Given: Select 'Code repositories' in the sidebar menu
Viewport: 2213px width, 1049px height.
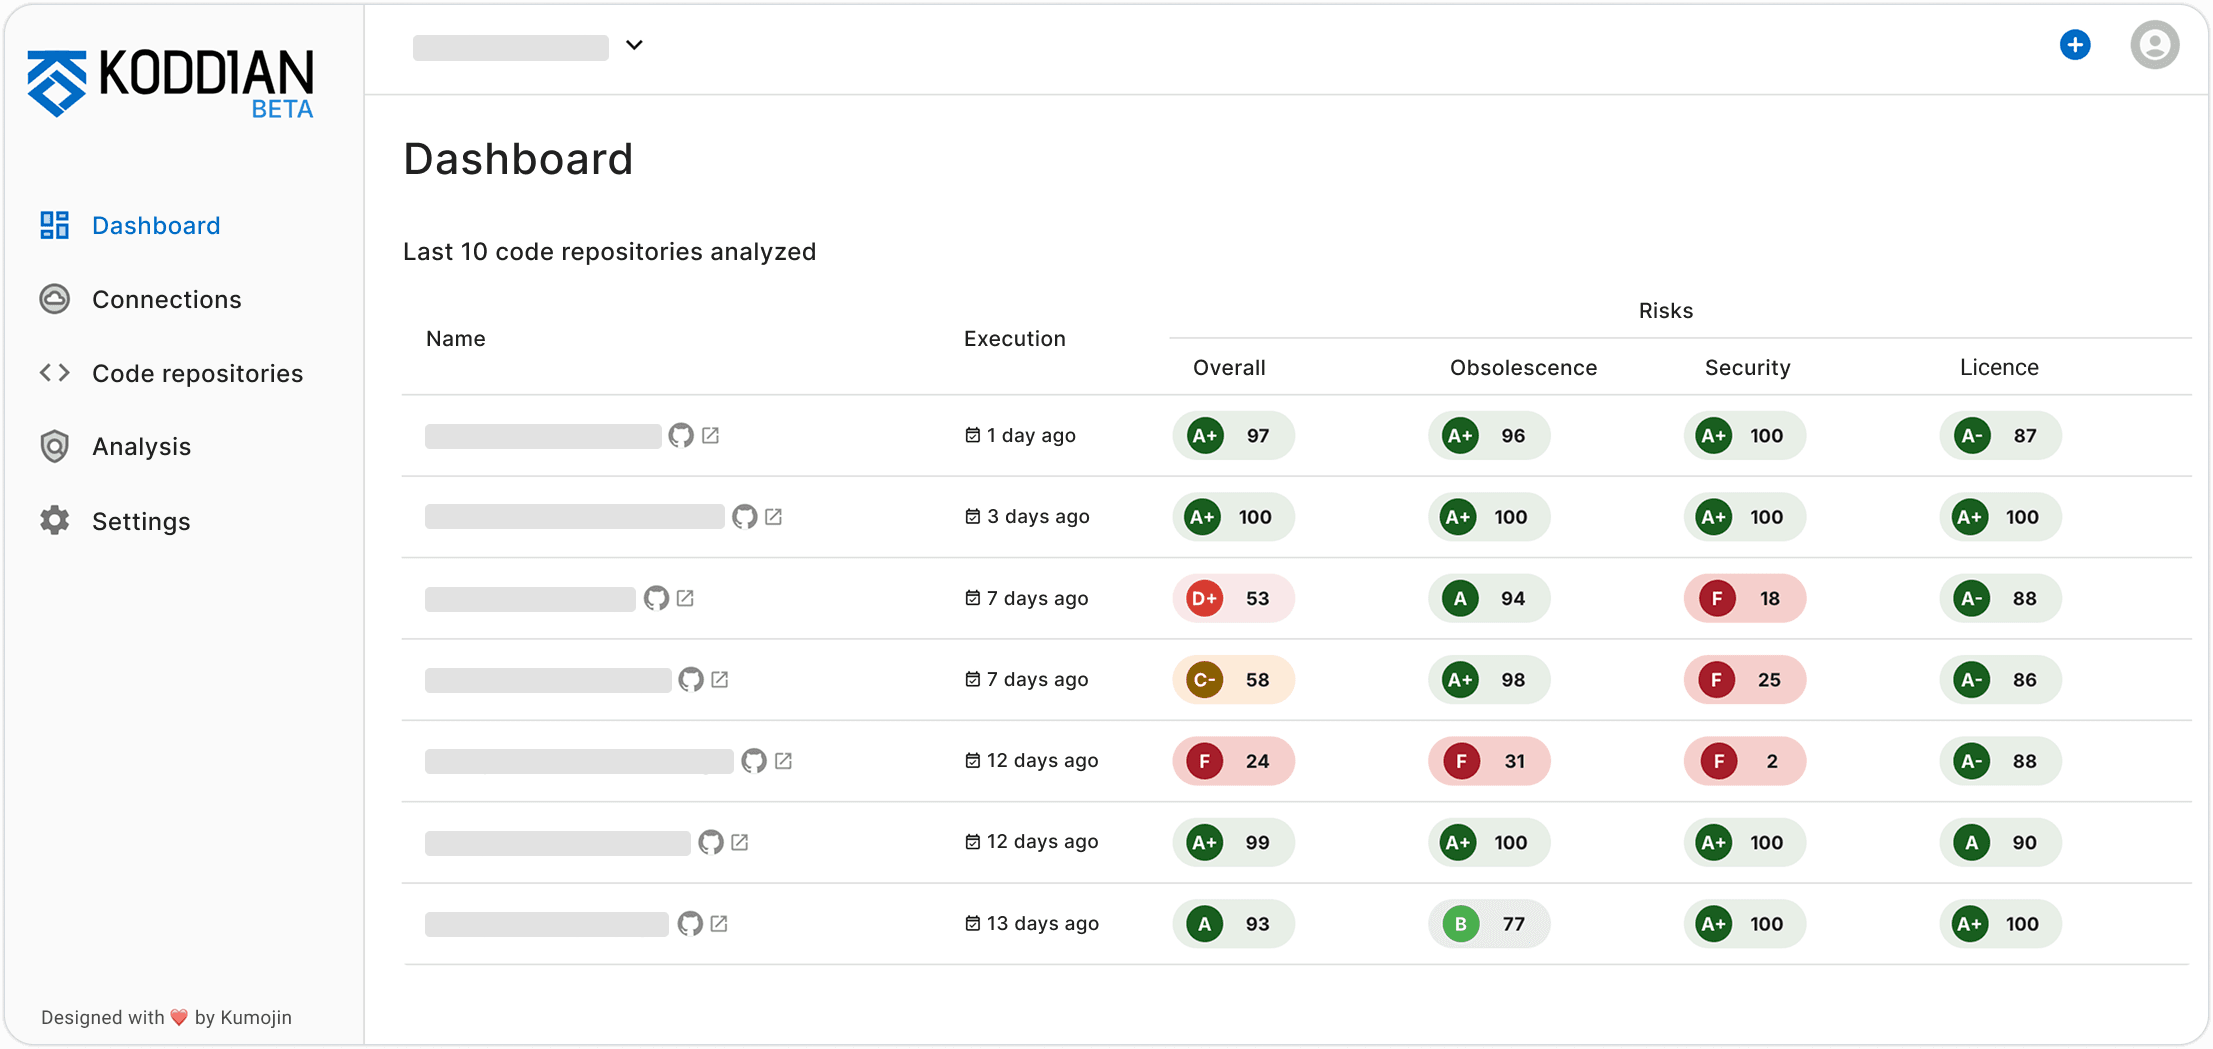Looking at the screenshot, I should click(x=197, y=373).
